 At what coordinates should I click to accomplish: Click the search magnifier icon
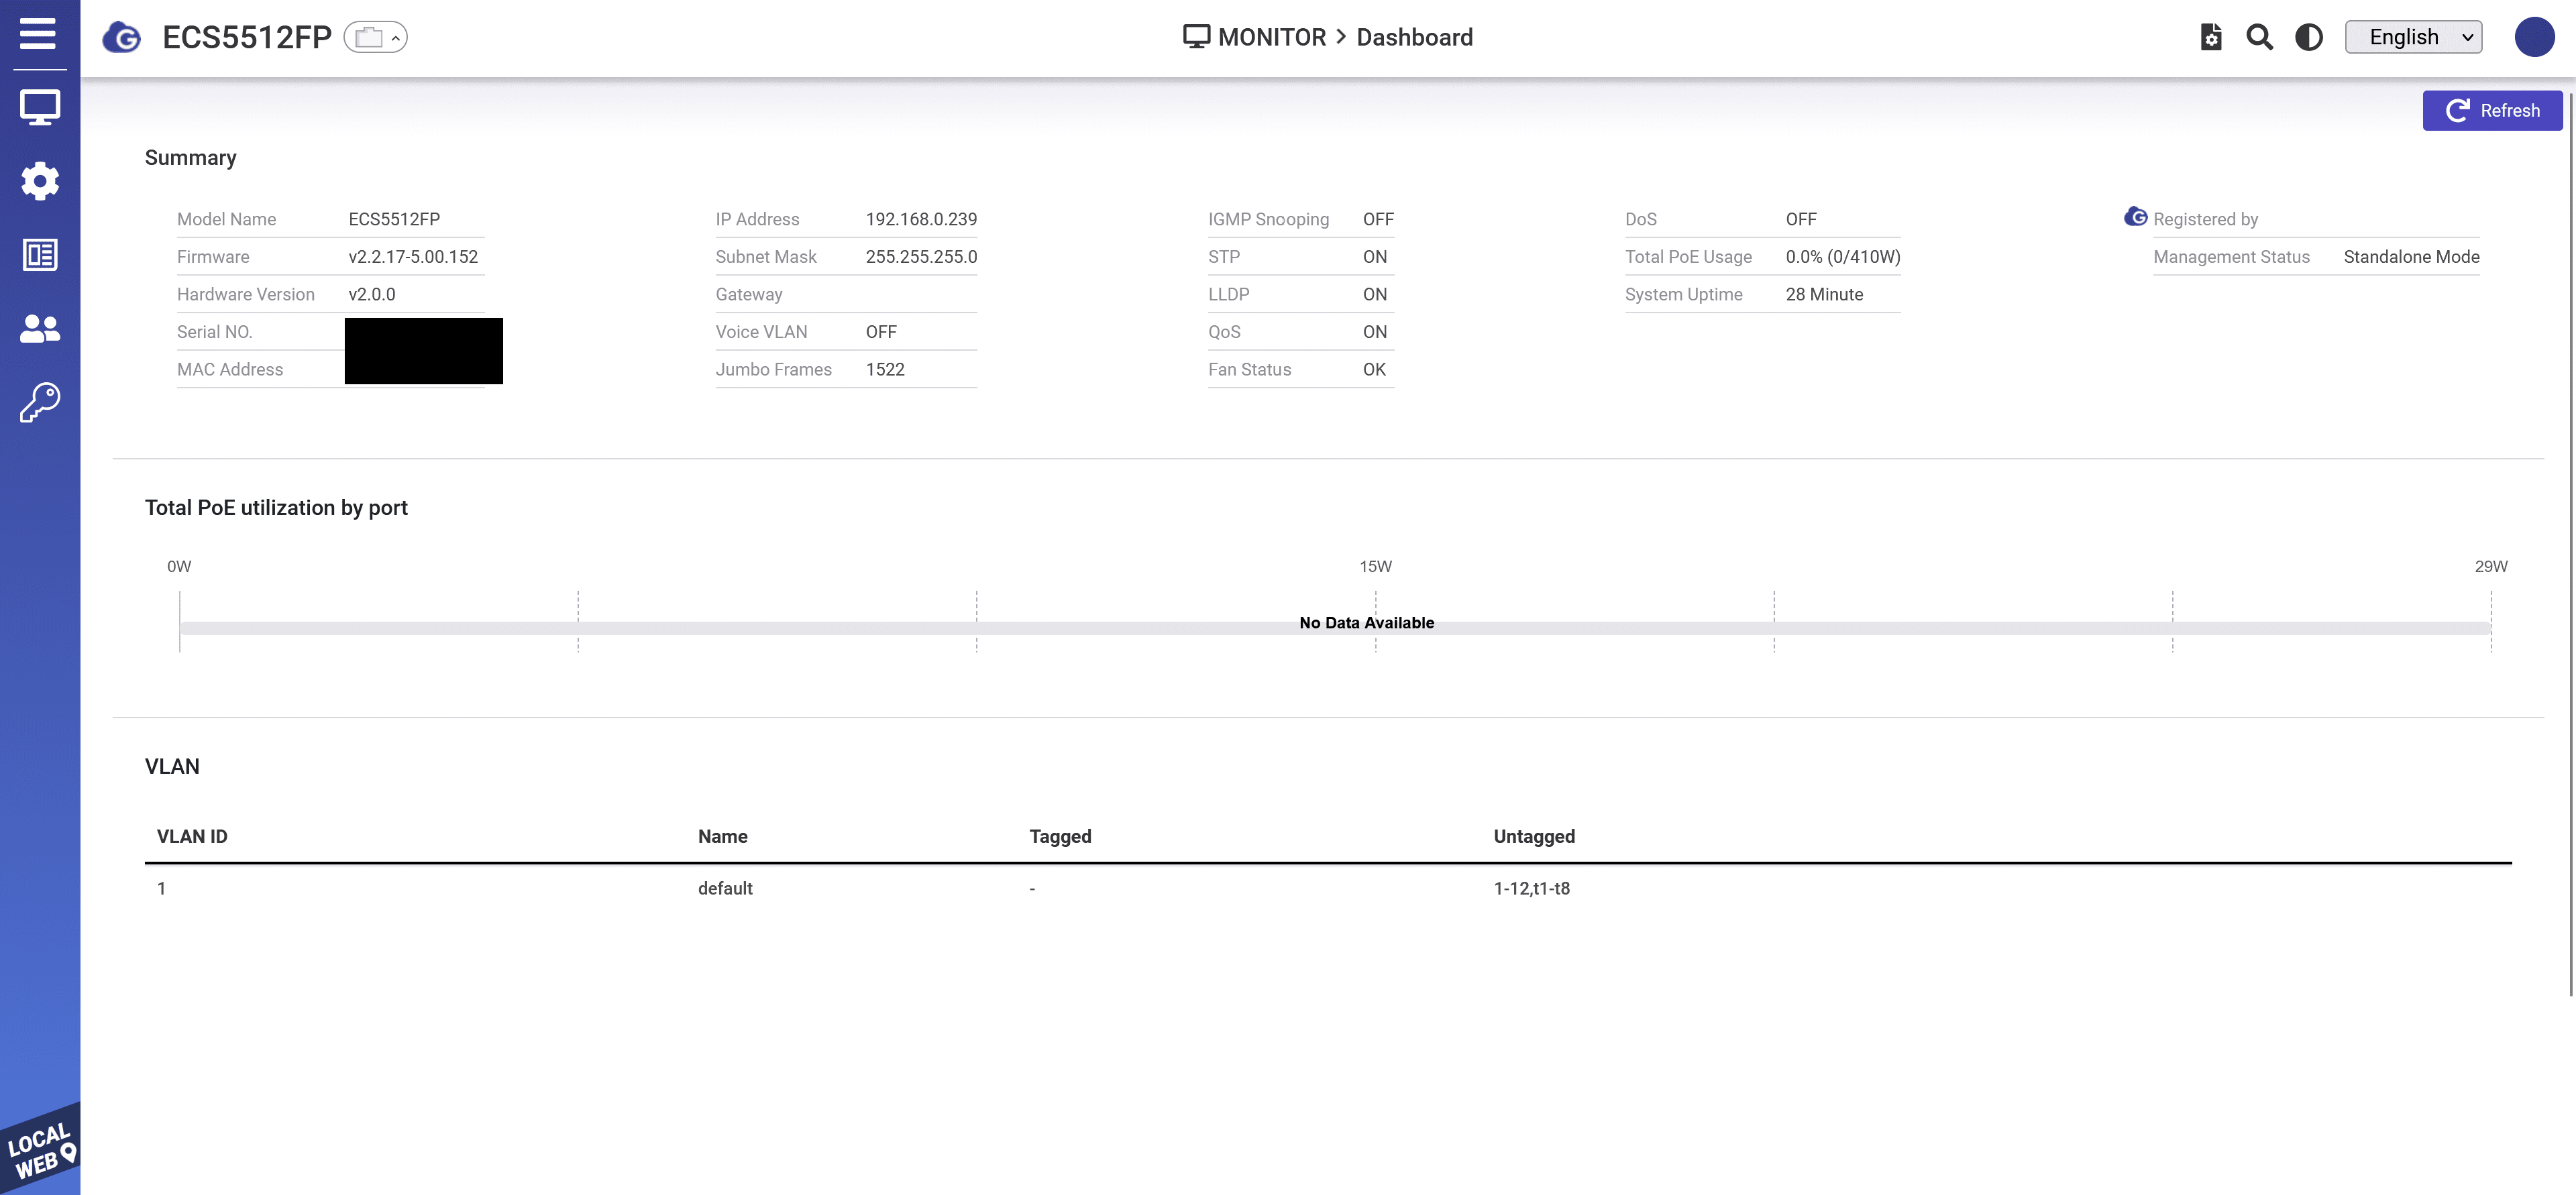pos(2259,38)
